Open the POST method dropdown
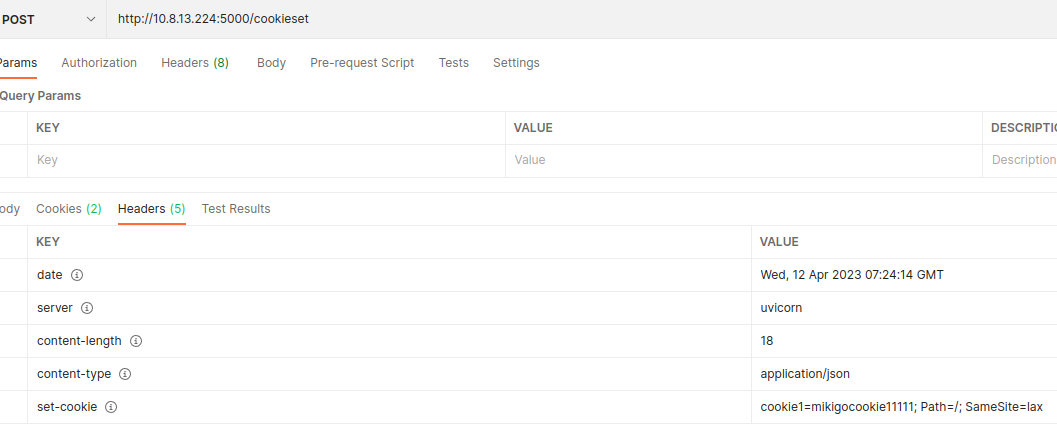The image size is (1057, 430). point(52,19)
